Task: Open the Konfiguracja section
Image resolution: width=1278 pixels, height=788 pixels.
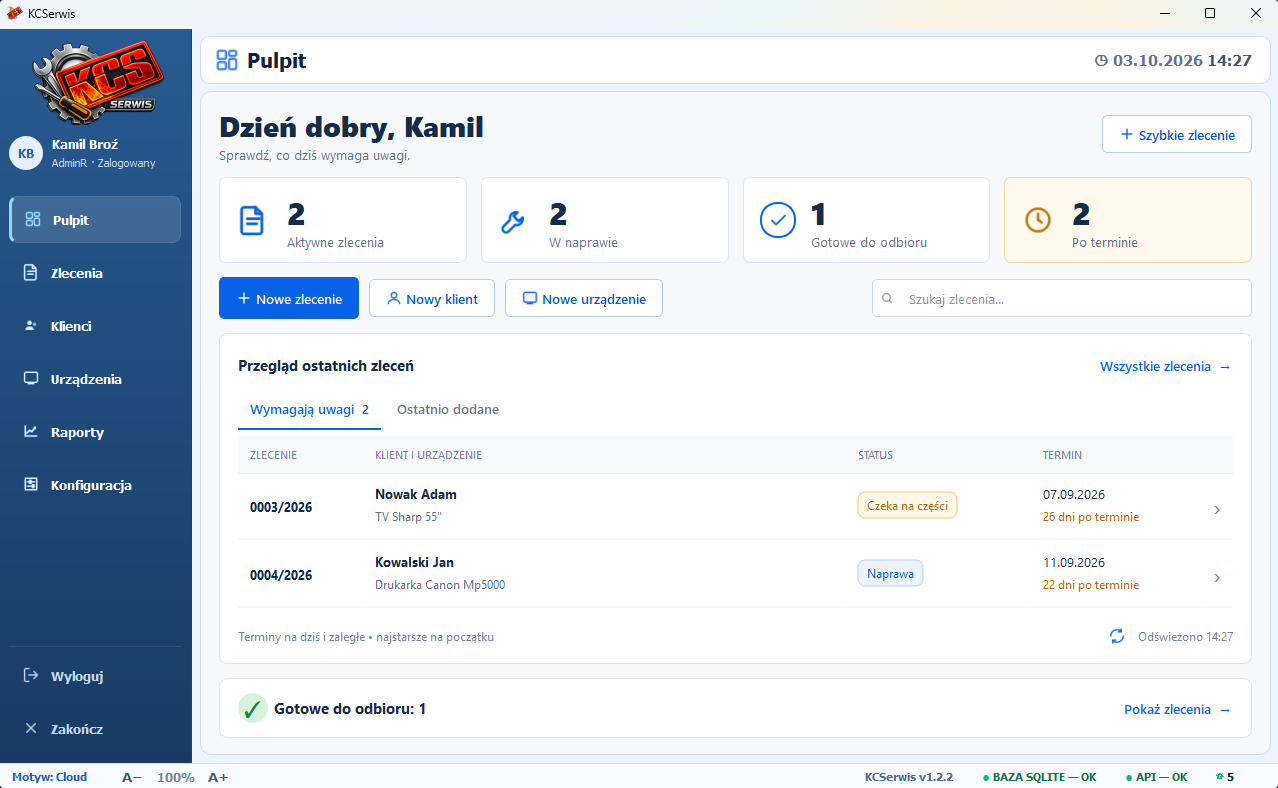Action: click(x=96, y=485)
